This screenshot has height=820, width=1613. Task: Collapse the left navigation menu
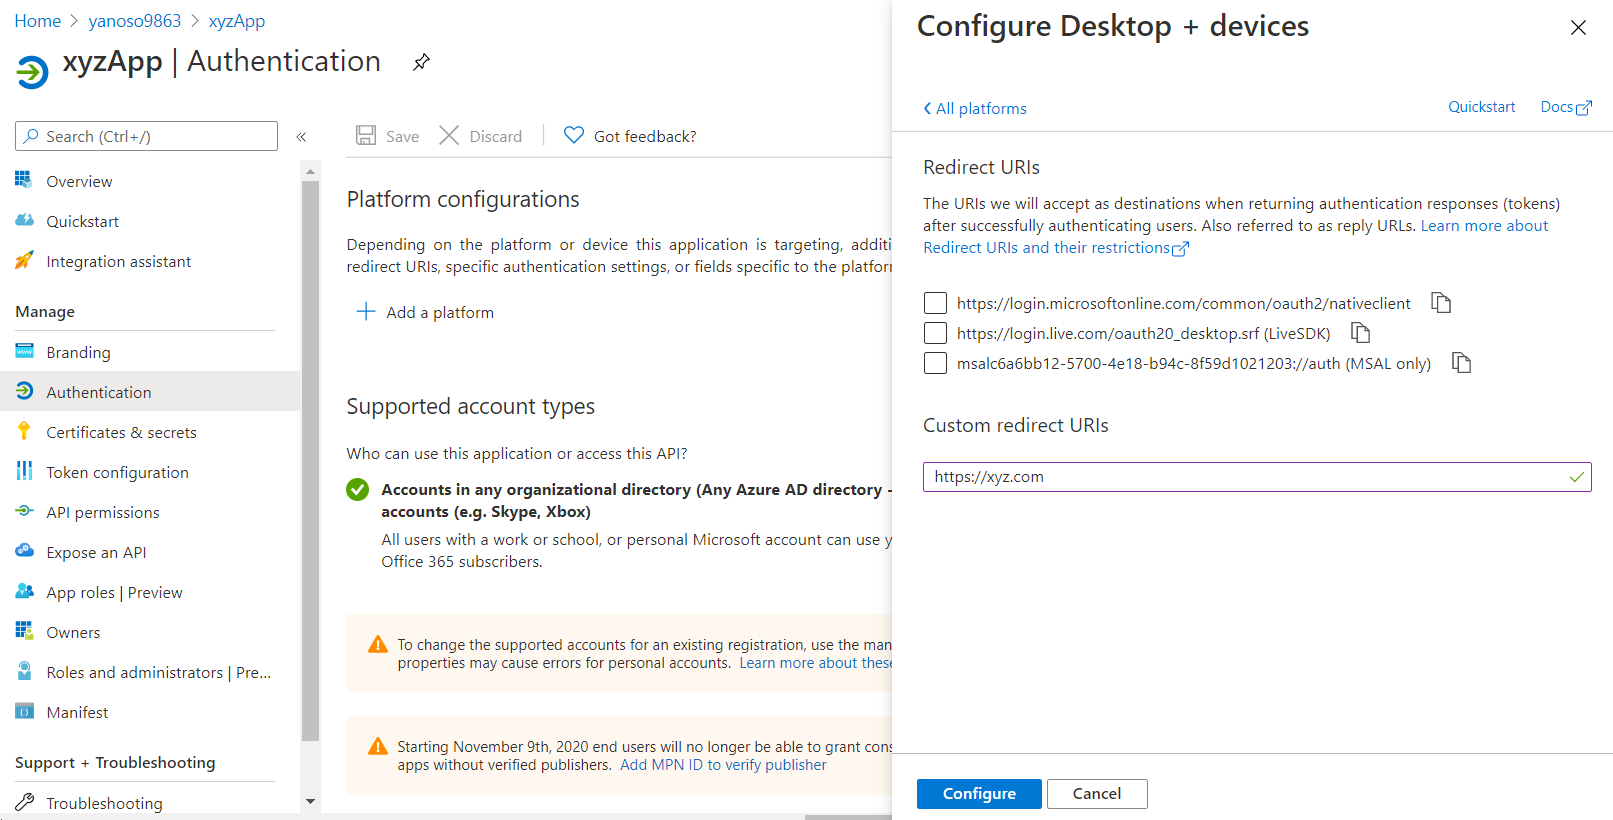(x=301, y=137)
